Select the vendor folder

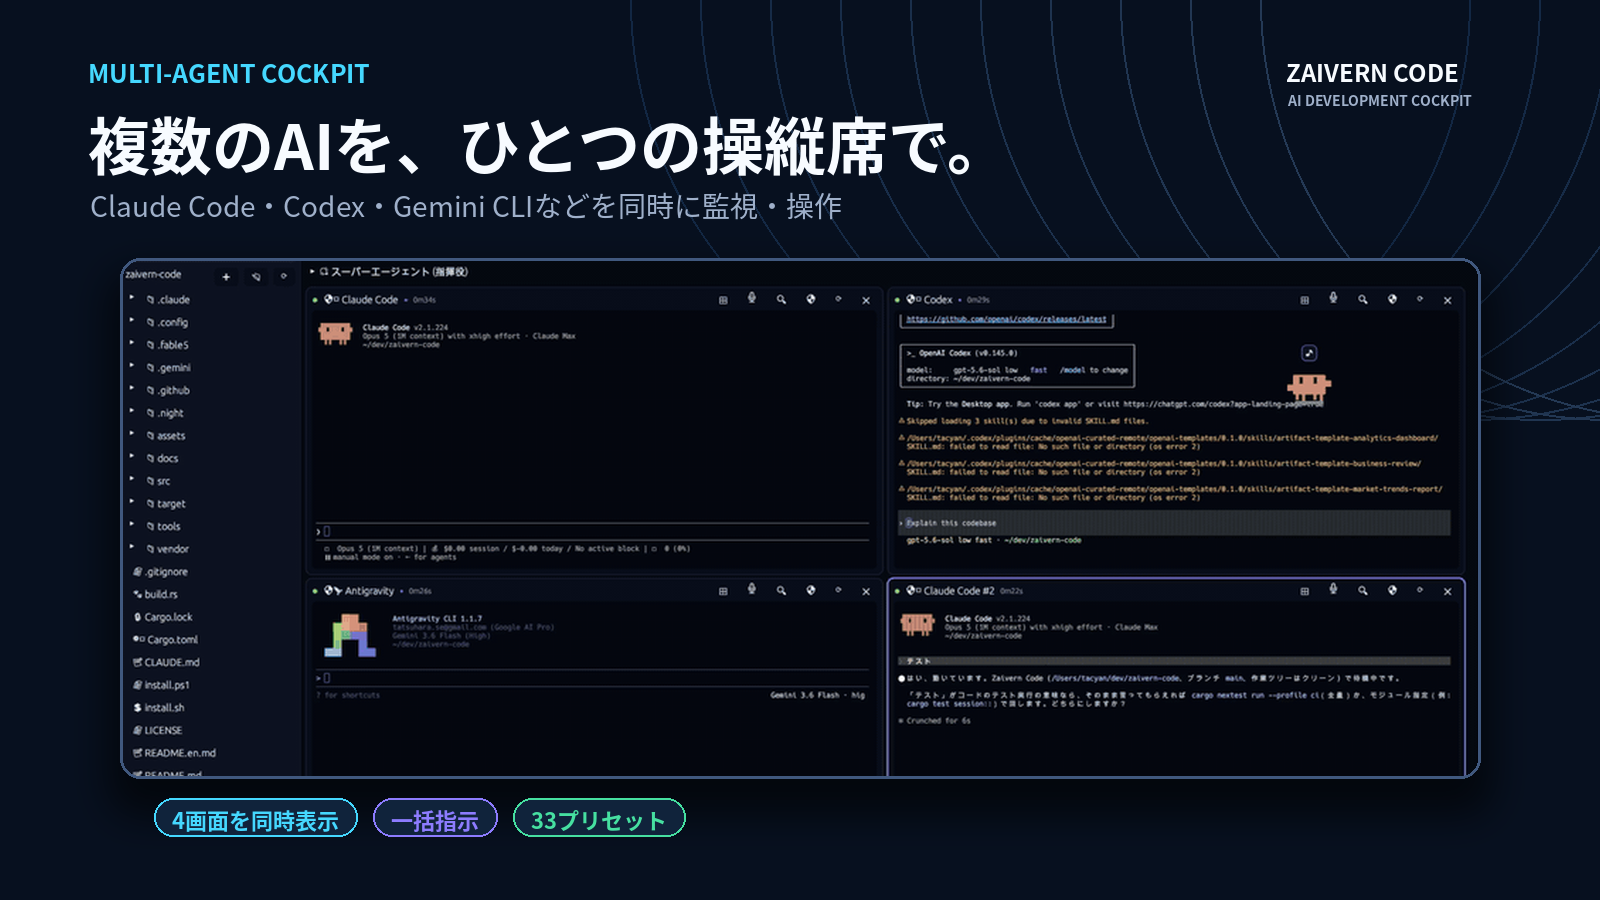[x=167, y=549]
